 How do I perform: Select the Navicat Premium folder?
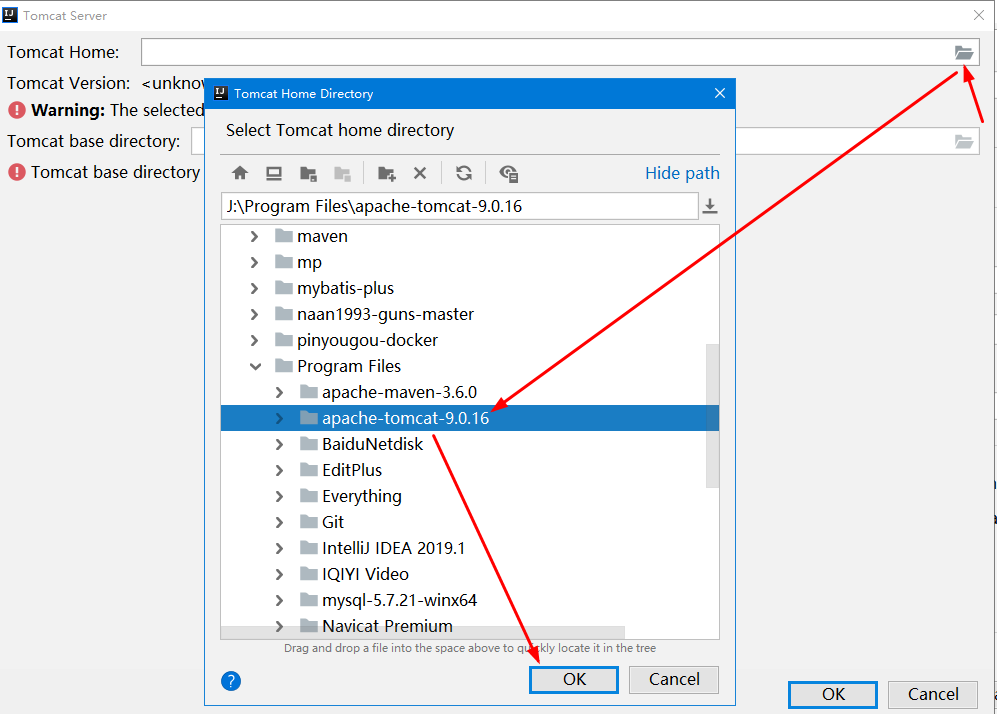387,626
